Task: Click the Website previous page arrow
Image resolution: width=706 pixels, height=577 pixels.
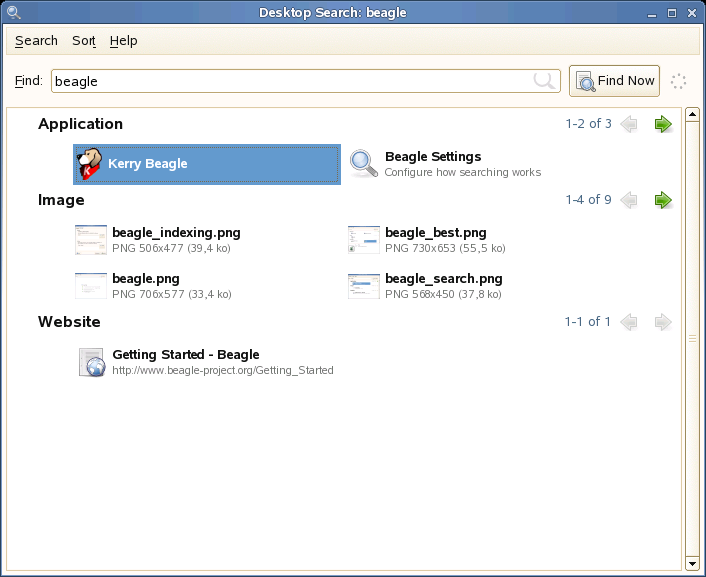Action: click(629, 322)
